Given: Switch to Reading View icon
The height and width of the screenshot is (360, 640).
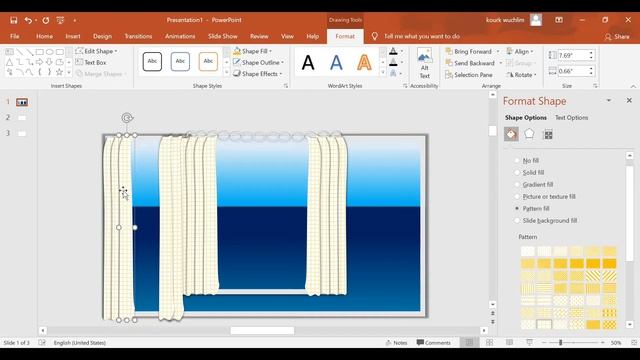Looking at the screenshot, I should (x=509, y=343).
